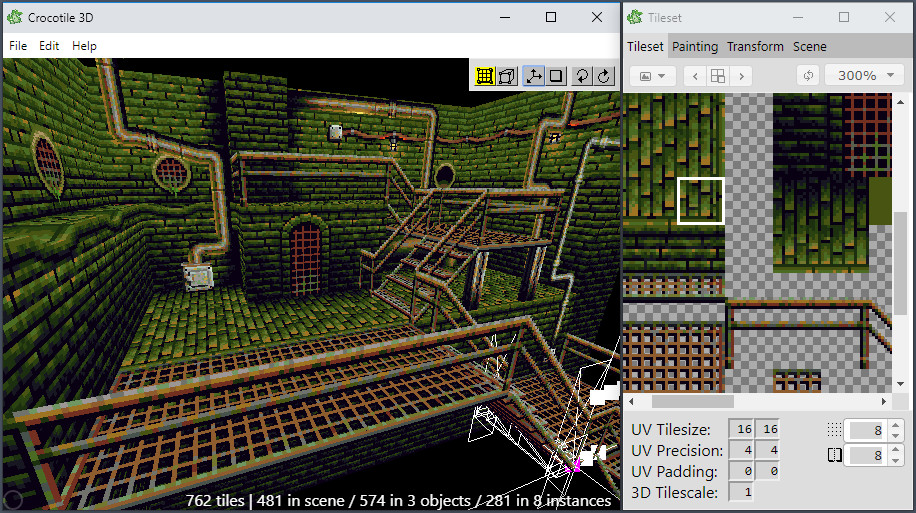Open the 300% zoom dropdown
Image resolution: width=916 pixels, height=513 pixels.
865,76
